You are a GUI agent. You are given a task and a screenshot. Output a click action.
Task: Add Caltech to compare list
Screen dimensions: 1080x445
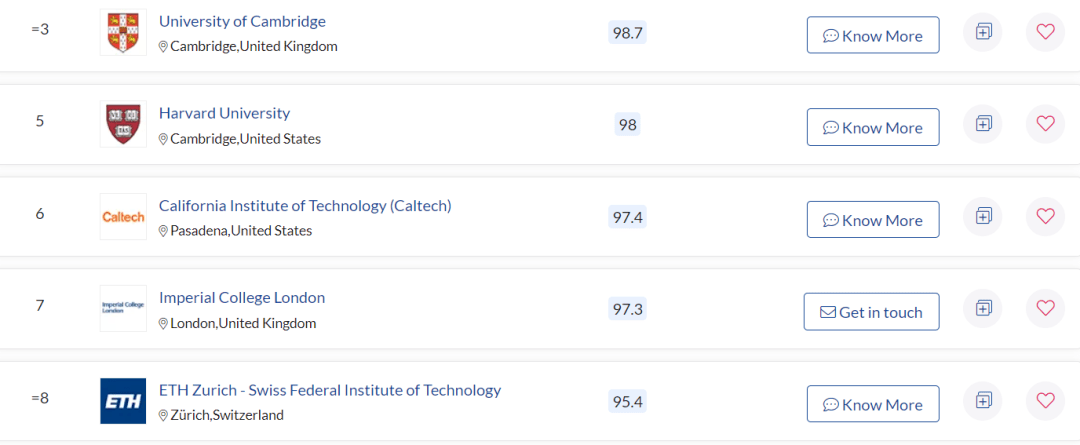pyautogui.click(x=983, y=216)
